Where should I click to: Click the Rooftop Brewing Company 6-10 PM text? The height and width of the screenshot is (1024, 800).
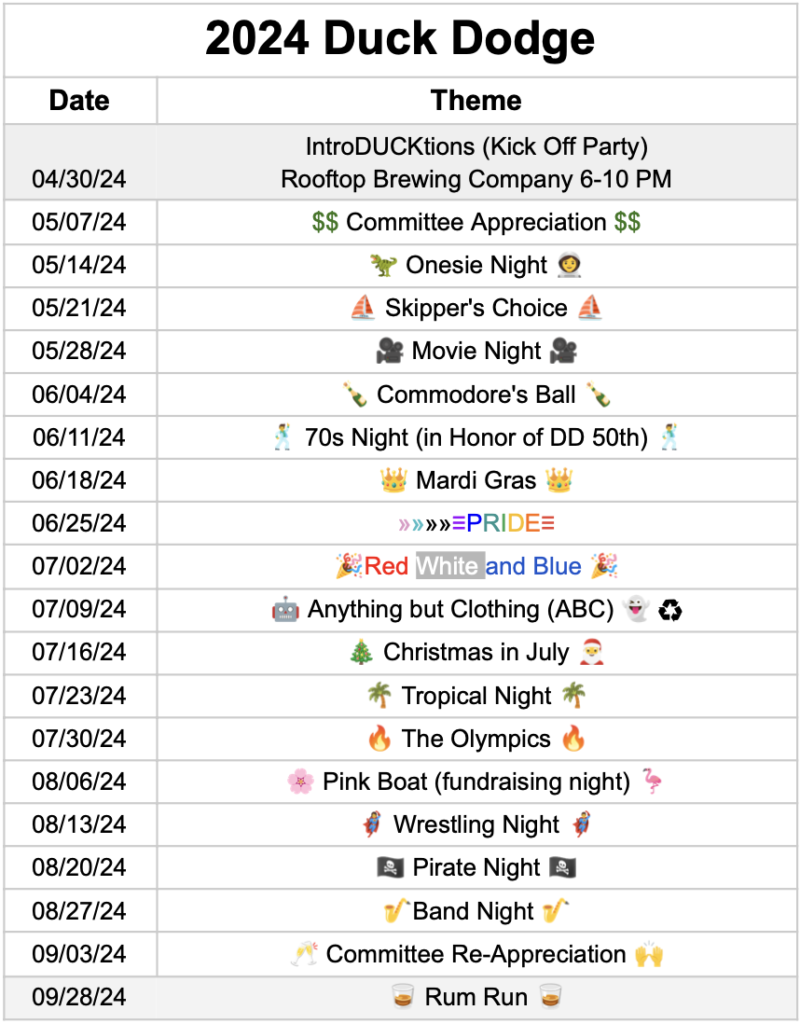tap(476, 180)
